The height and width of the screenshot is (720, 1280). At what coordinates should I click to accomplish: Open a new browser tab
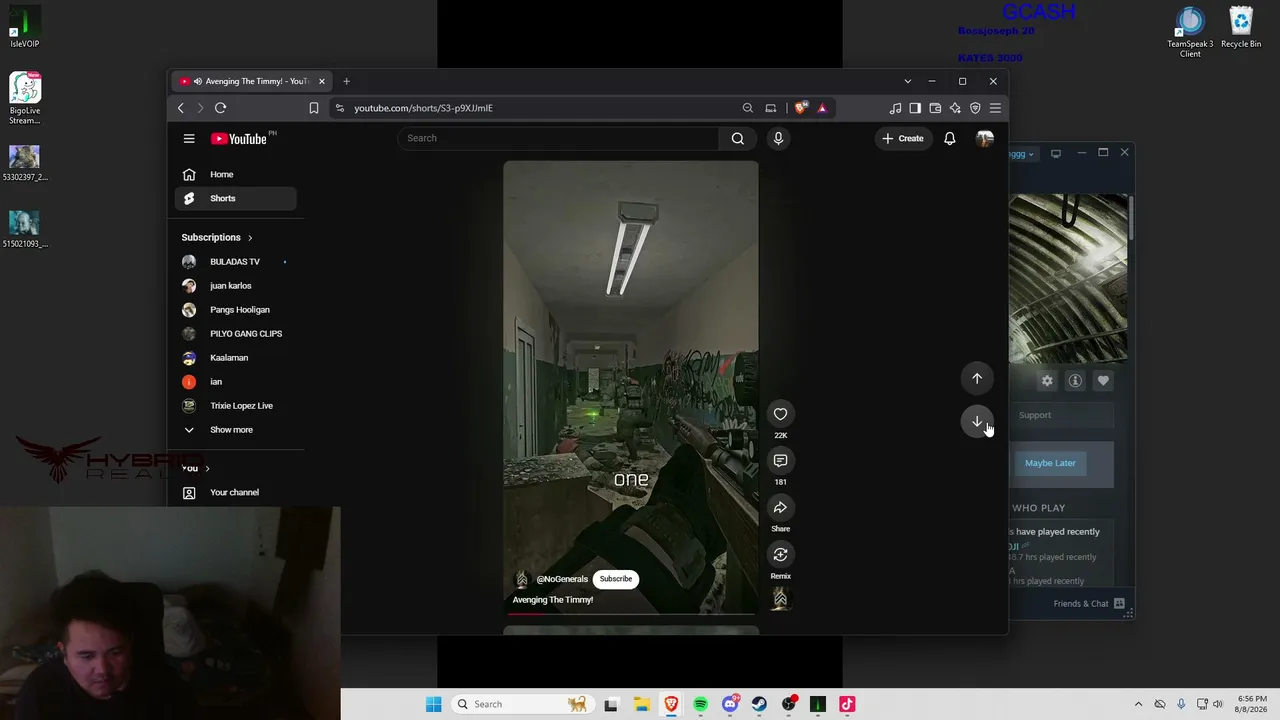(346, 81)
